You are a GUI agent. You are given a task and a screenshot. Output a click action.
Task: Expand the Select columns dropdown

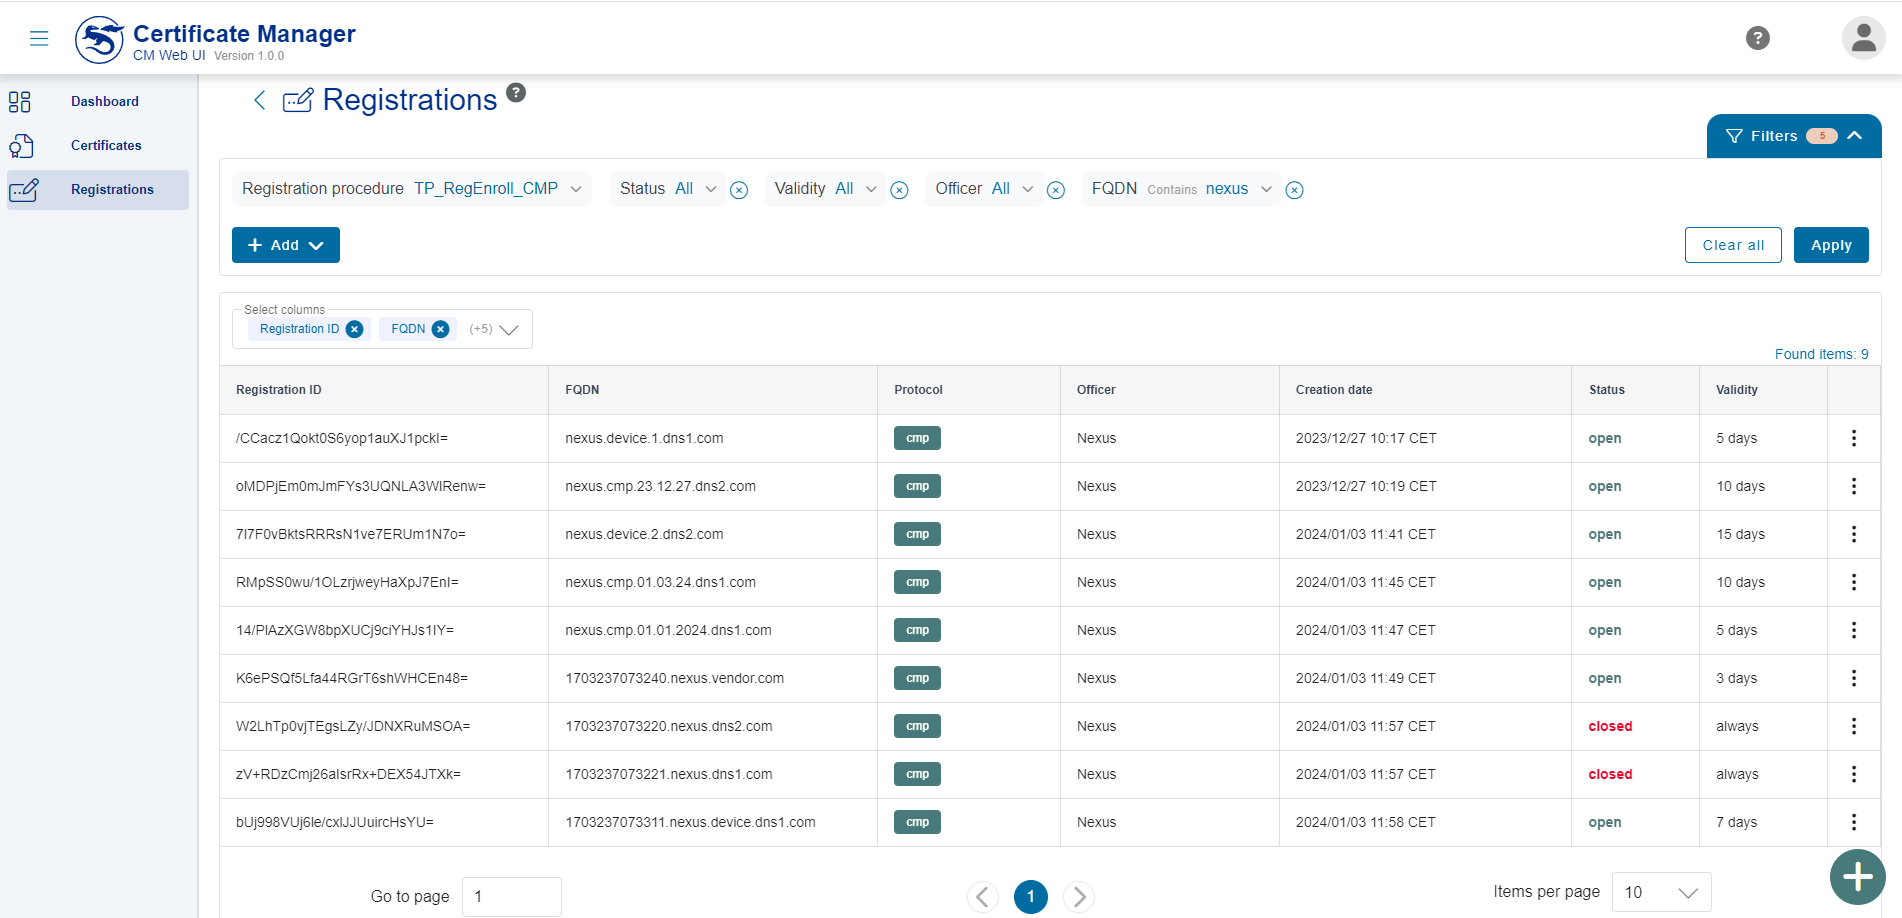(x=509, y=330)
